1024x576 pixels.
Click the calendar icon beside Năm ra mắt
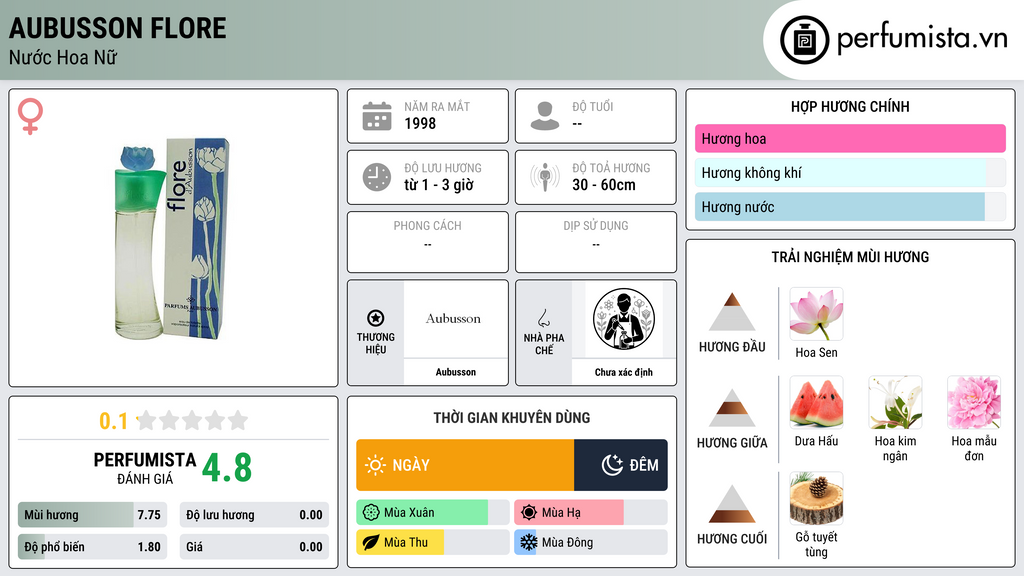click(377, 116)
